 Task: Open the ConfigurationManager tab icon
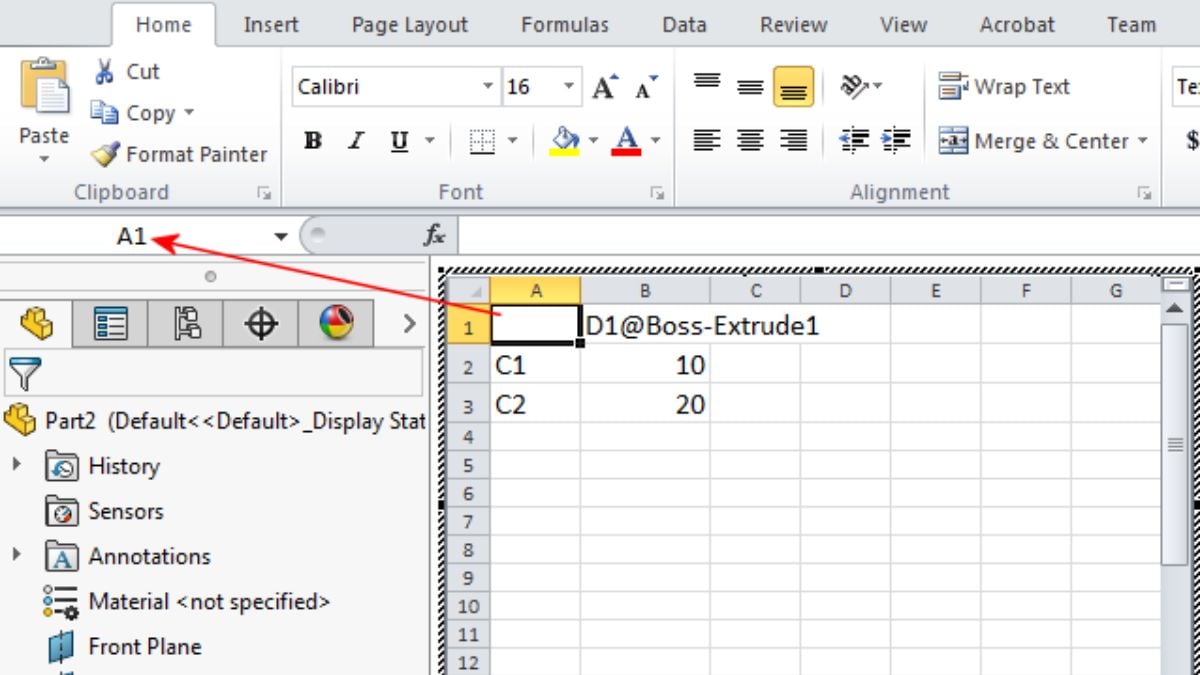pyautogui.click(x=186, y=324)
